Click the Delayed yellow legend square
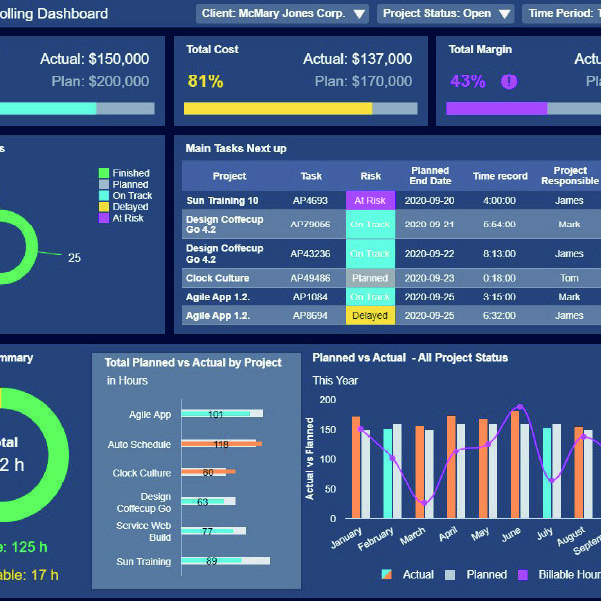 [103, 206]
